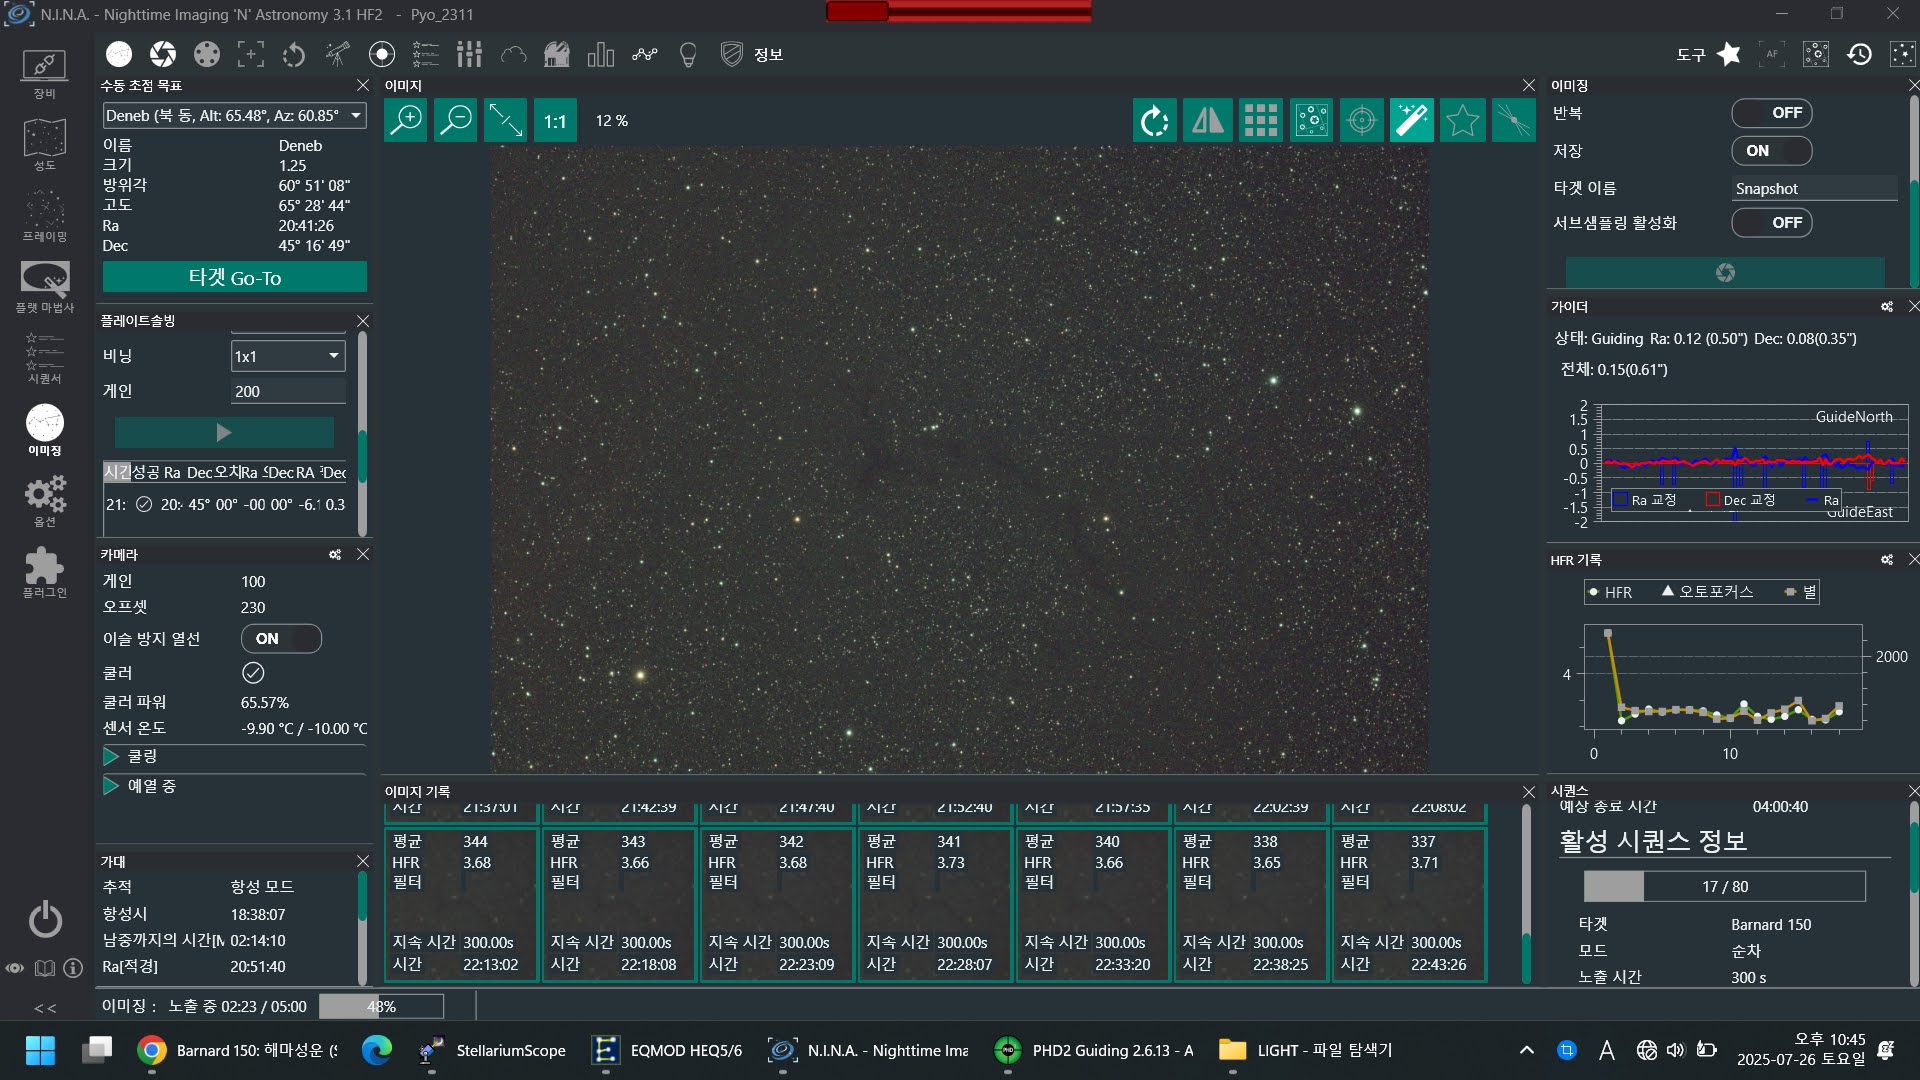Viewport: 1920px width, 1080px height.
Task: Click the zoom out magnifier icon
Action: 456,121
